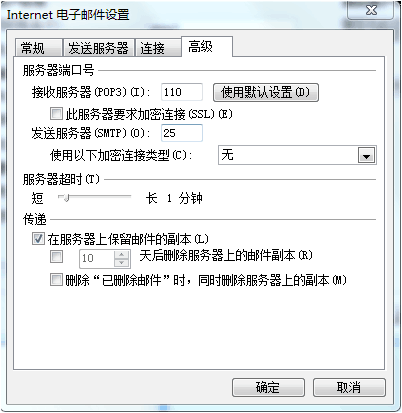The height and width of the screenshot is (413, 402).
Task: Switch to the 常规 tab
Action: click(x=39, y=48)
